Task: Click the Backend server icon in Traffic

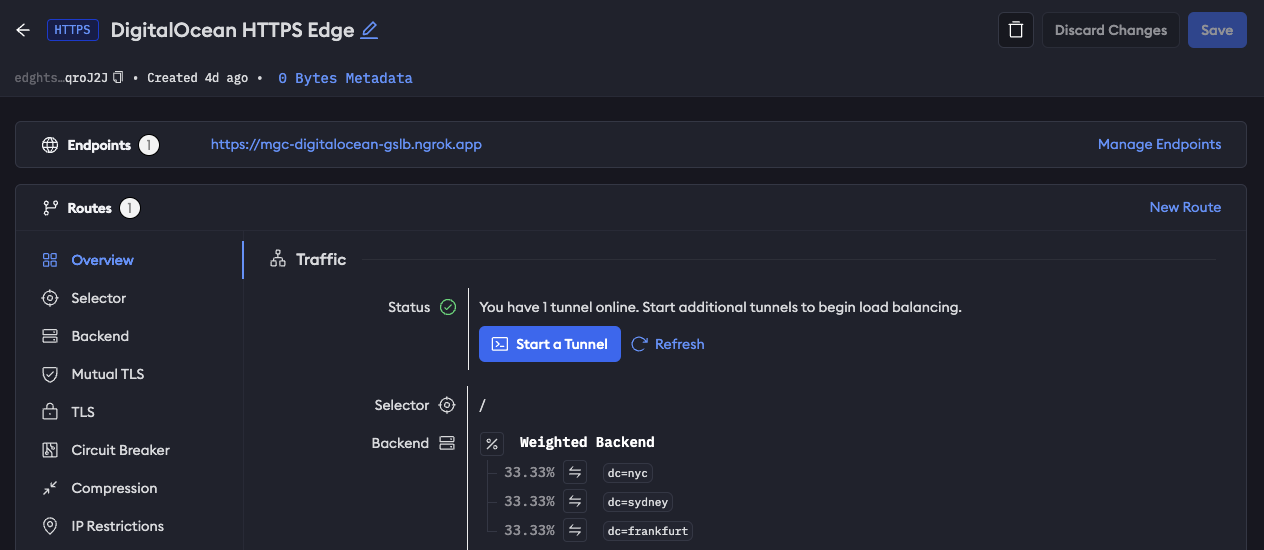Action: [x=447, y=443]
